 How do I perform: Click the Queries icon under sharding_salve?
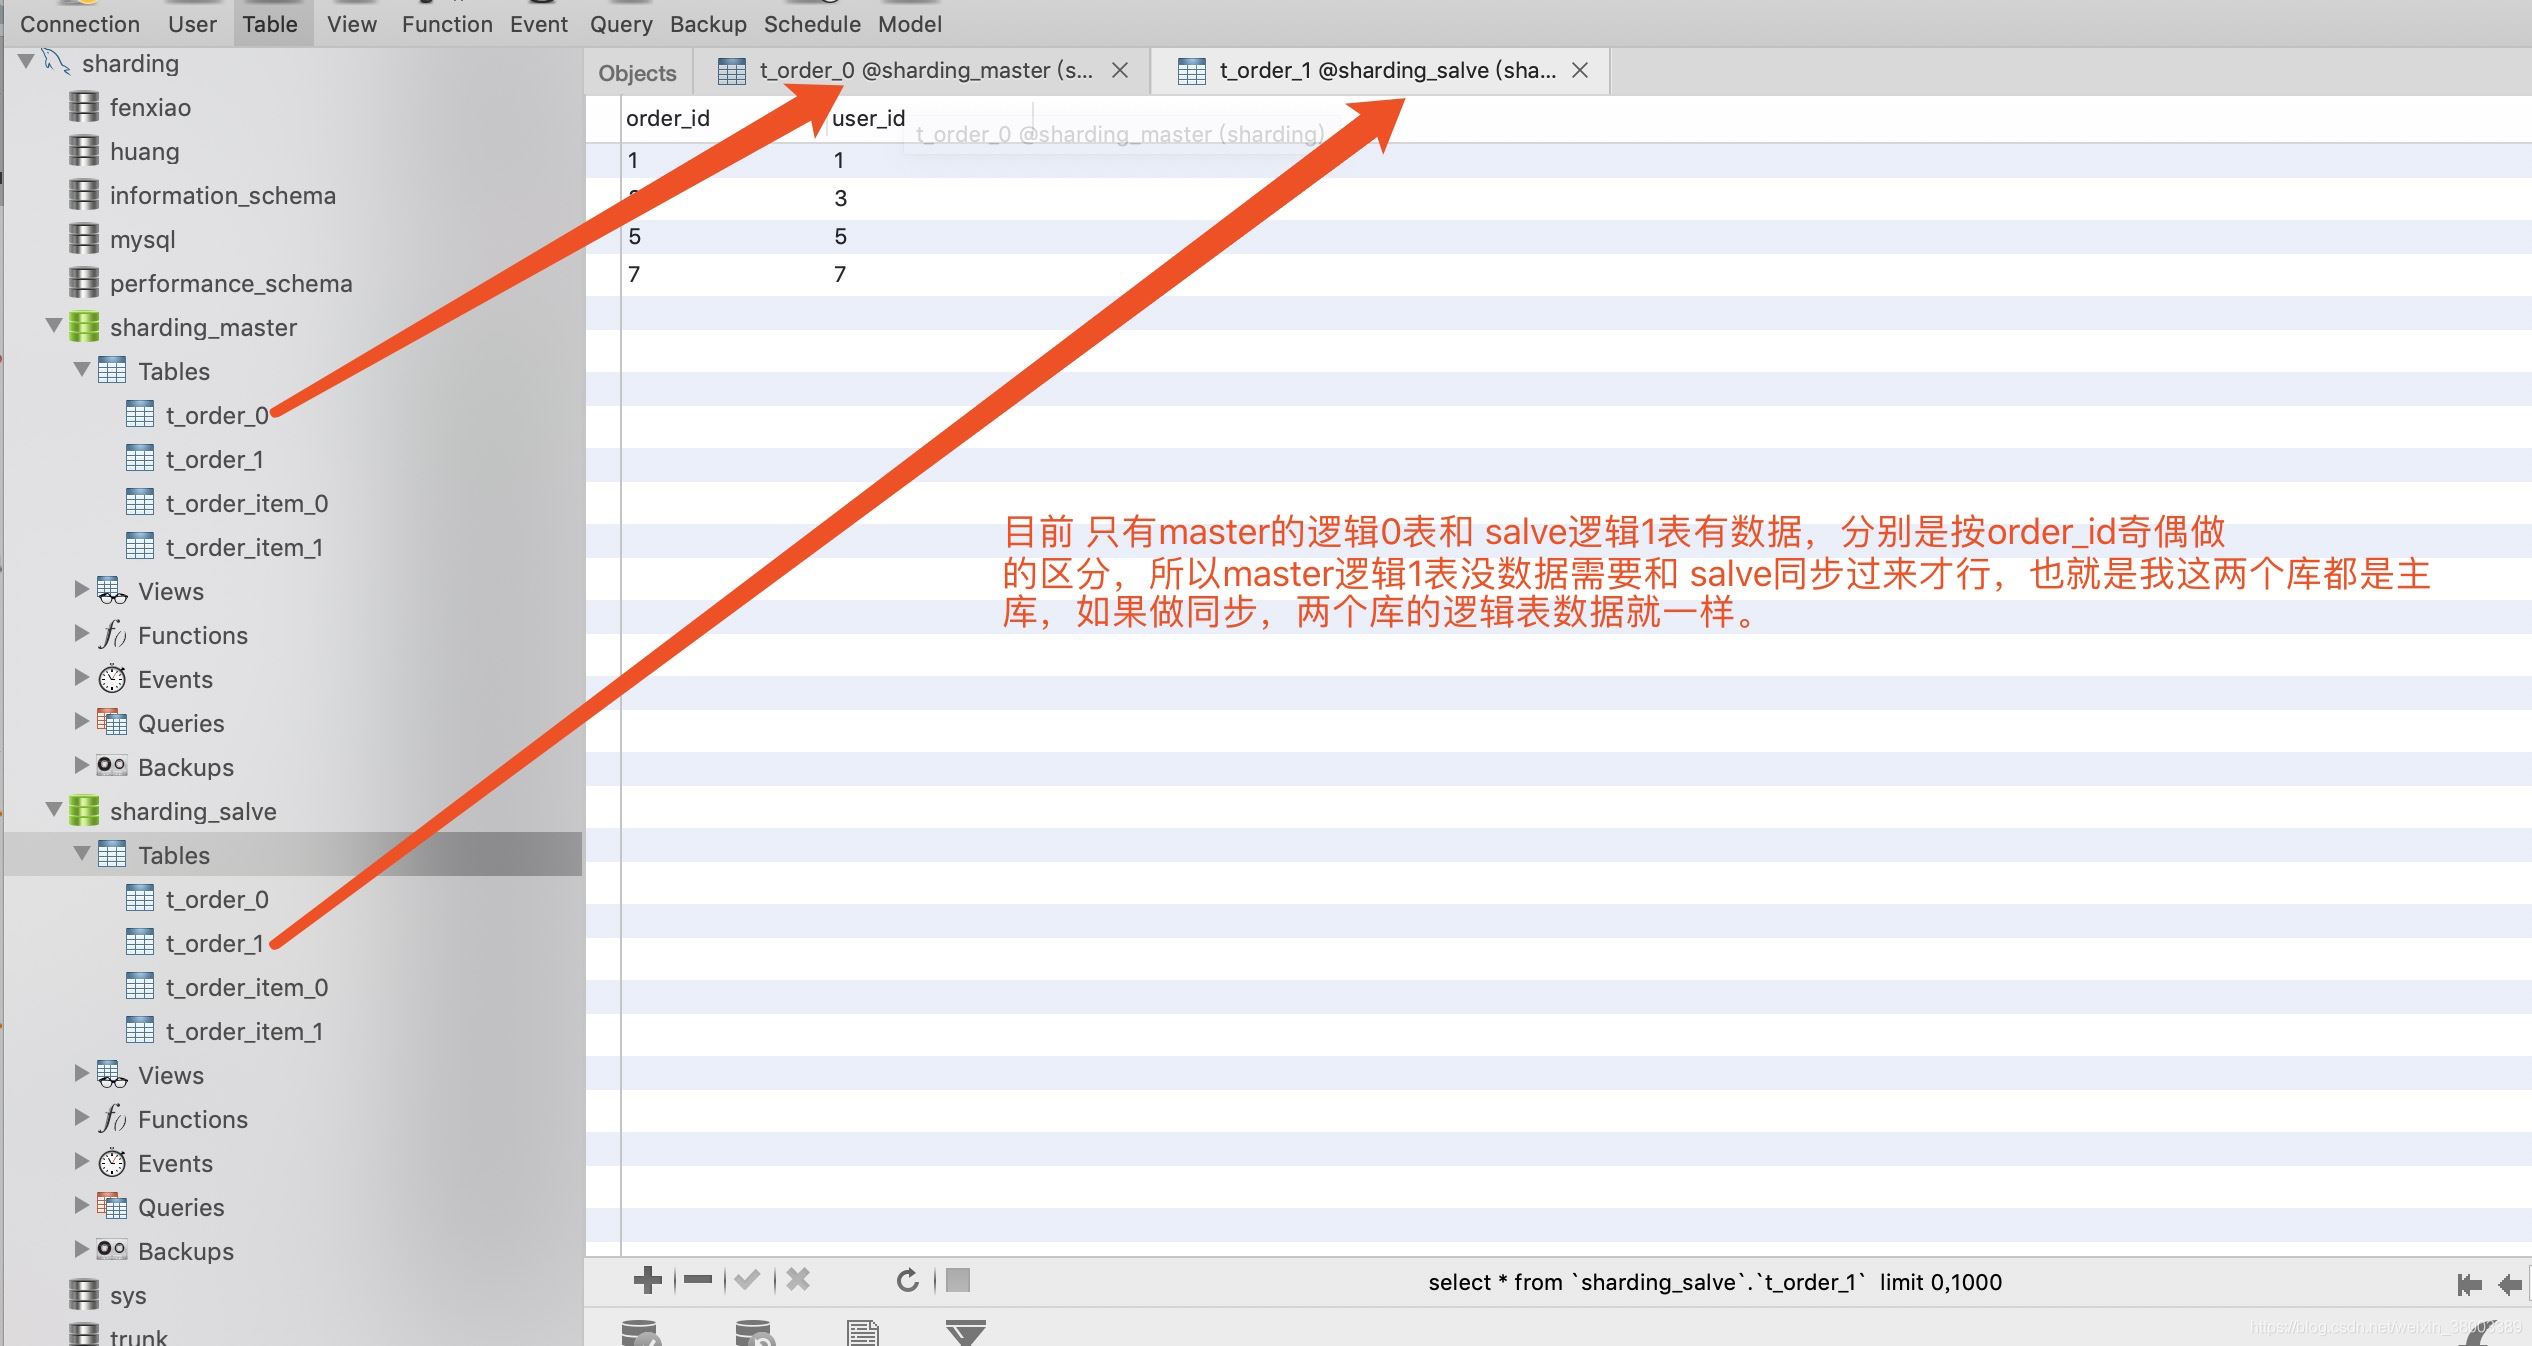pyautogui.click(x=112, y=1207)
